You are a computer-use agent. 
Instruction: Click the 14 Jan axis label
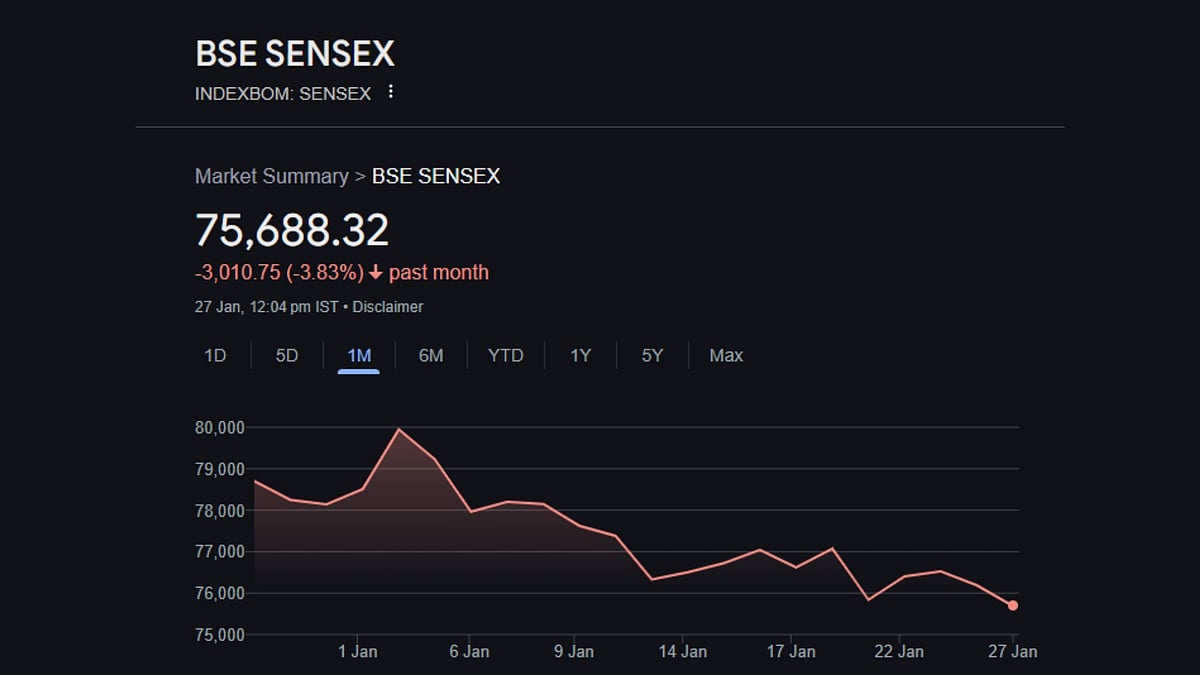point(682,651)
